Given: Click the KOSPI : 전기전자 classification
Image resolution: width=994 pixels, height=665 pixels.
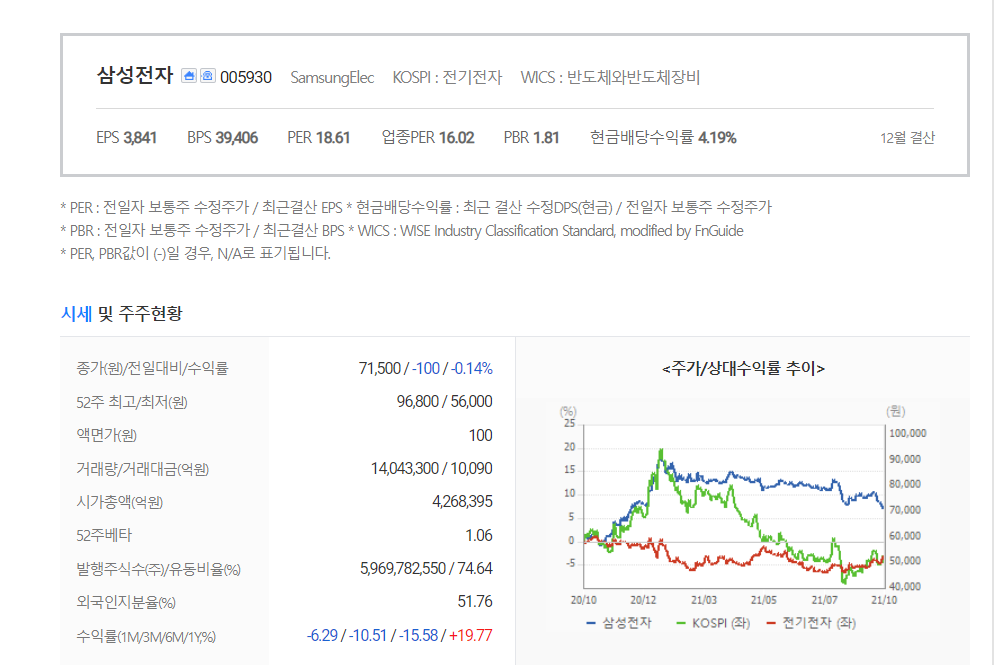Looking at the screenshot, I should [447, 77].
